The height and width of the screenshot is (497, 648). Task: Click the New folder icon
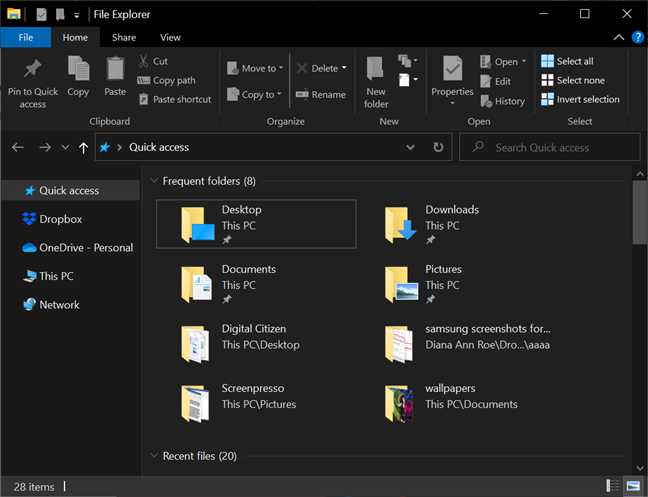pyautogui.click(x=375, y=68)
